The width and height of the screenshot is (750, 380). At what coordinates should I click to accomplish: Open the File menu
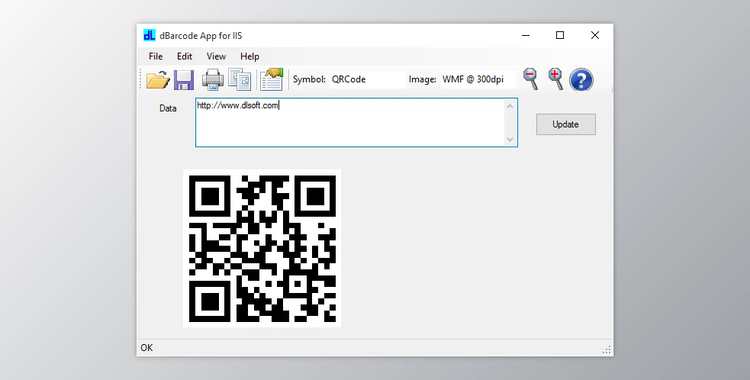point(155,56)
